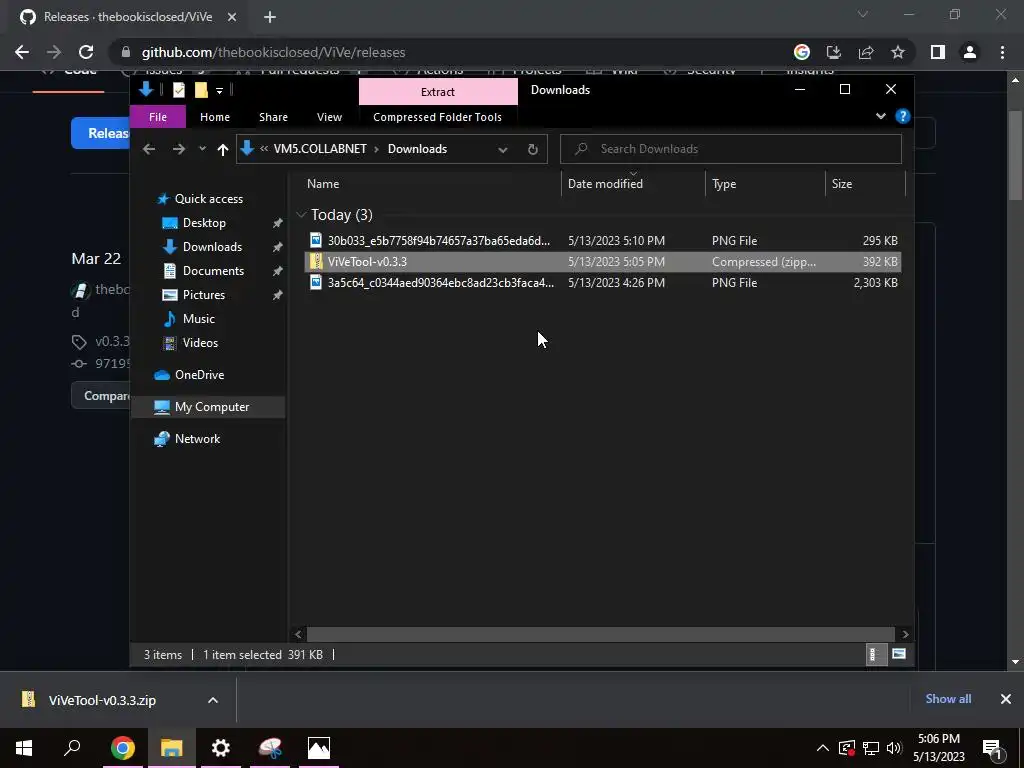Open ViVeTool-v0.3.3.zip from download bar

point(102,700)
